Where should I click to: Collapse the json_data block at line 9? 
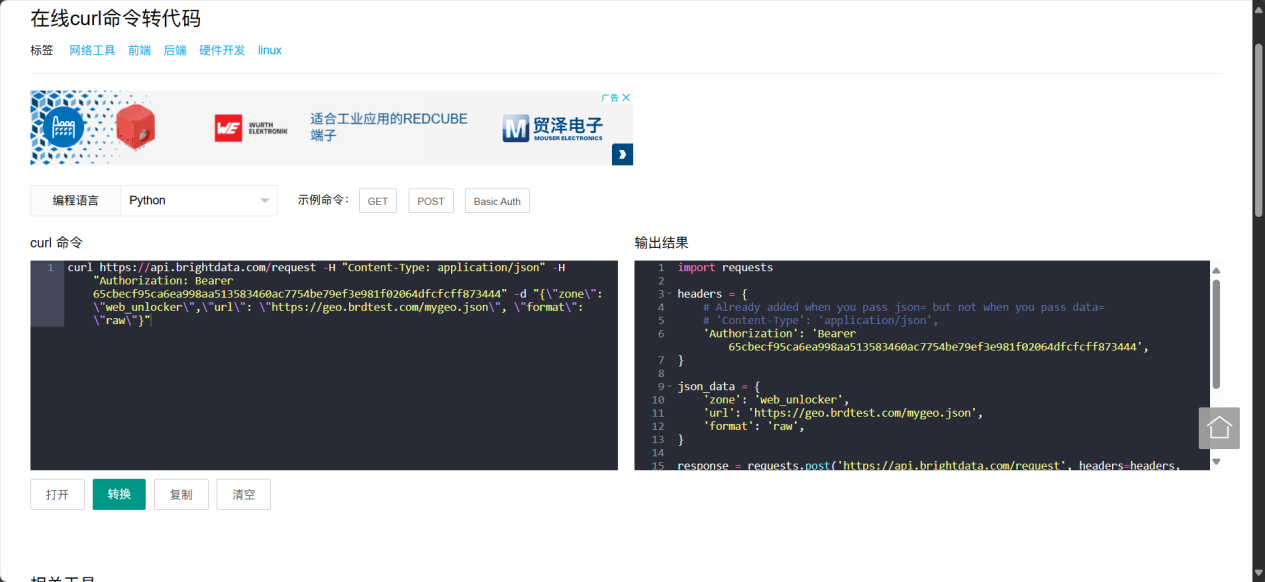(x=670, y=386)
